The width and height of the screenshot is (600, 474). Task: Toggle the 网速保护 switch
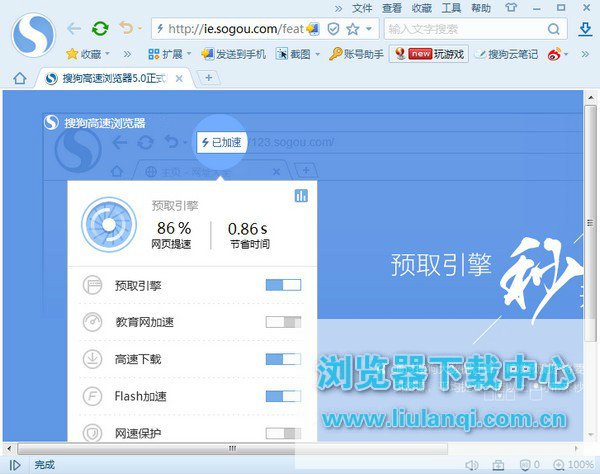pyautogui.click(x=283, y=433)
